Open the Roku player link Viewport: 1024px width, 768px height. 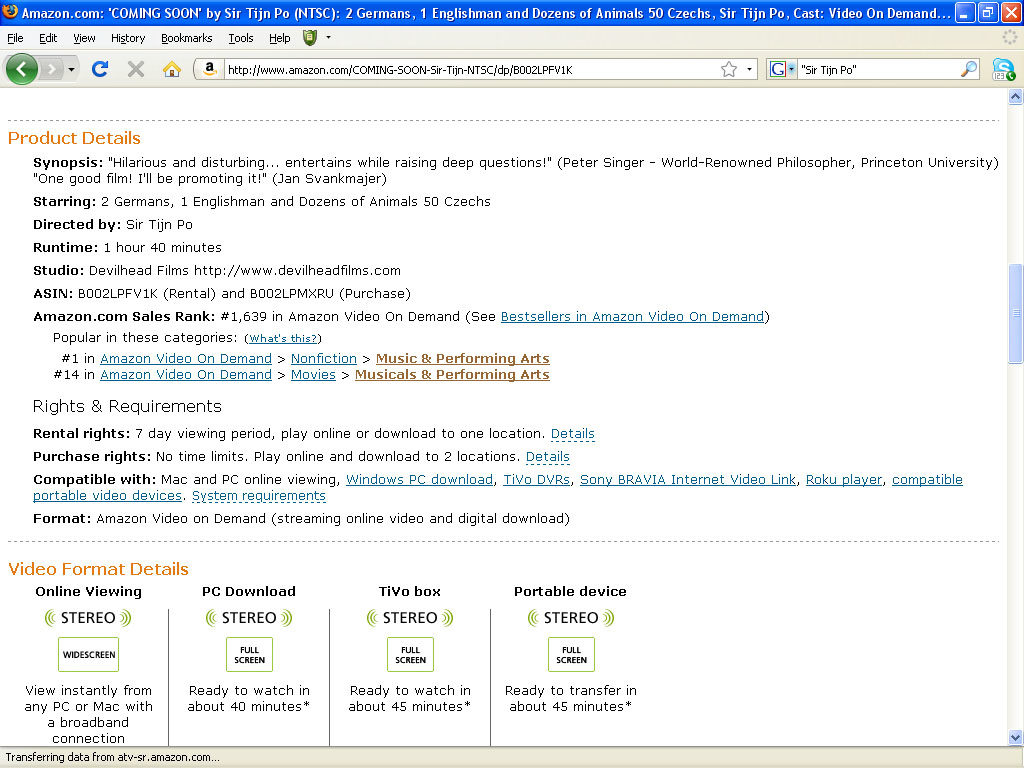[844, 479]
